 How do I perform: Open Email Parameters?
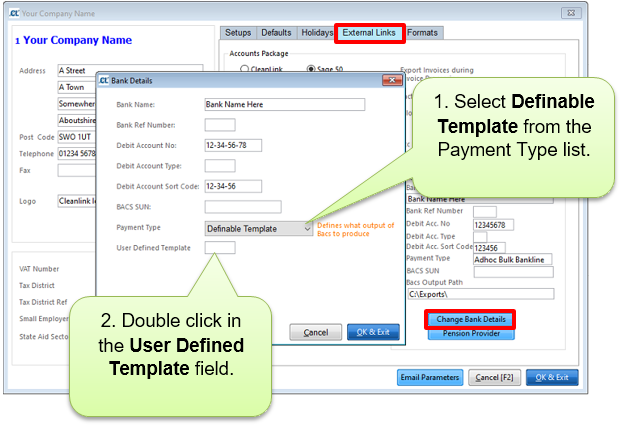pyautogui.click(x=430, y=377)
